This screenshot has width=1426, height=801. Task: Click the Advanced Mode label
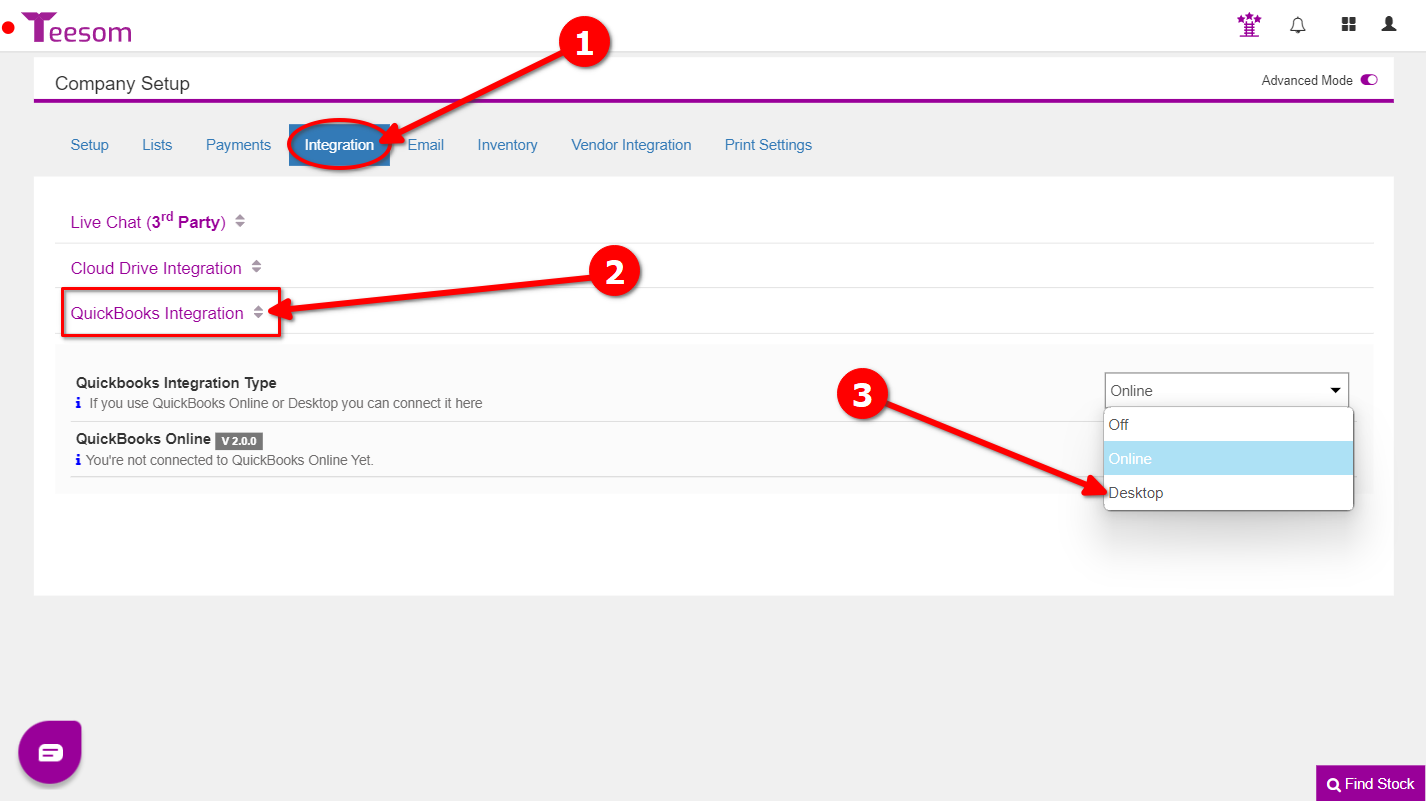[1307, 80]
